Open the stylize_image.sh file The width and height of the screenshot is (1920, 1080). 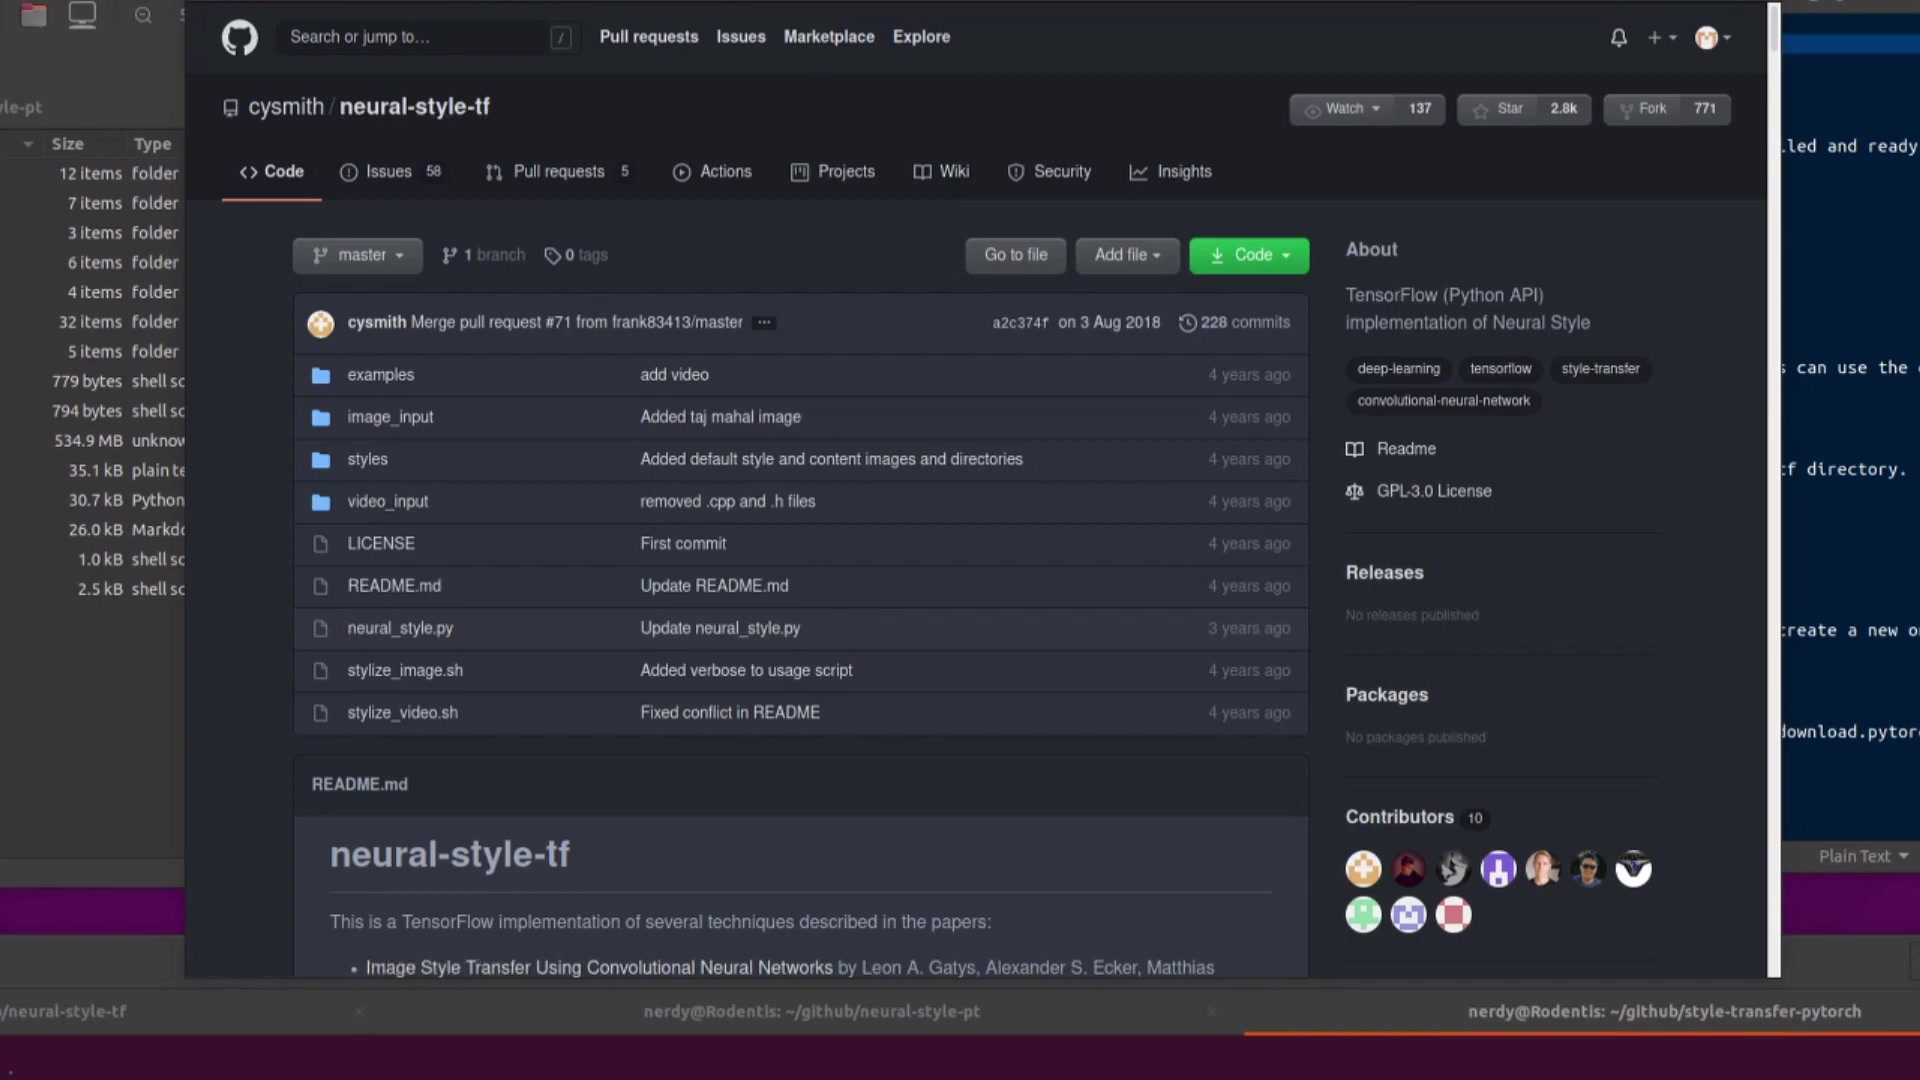coord(405,671)
